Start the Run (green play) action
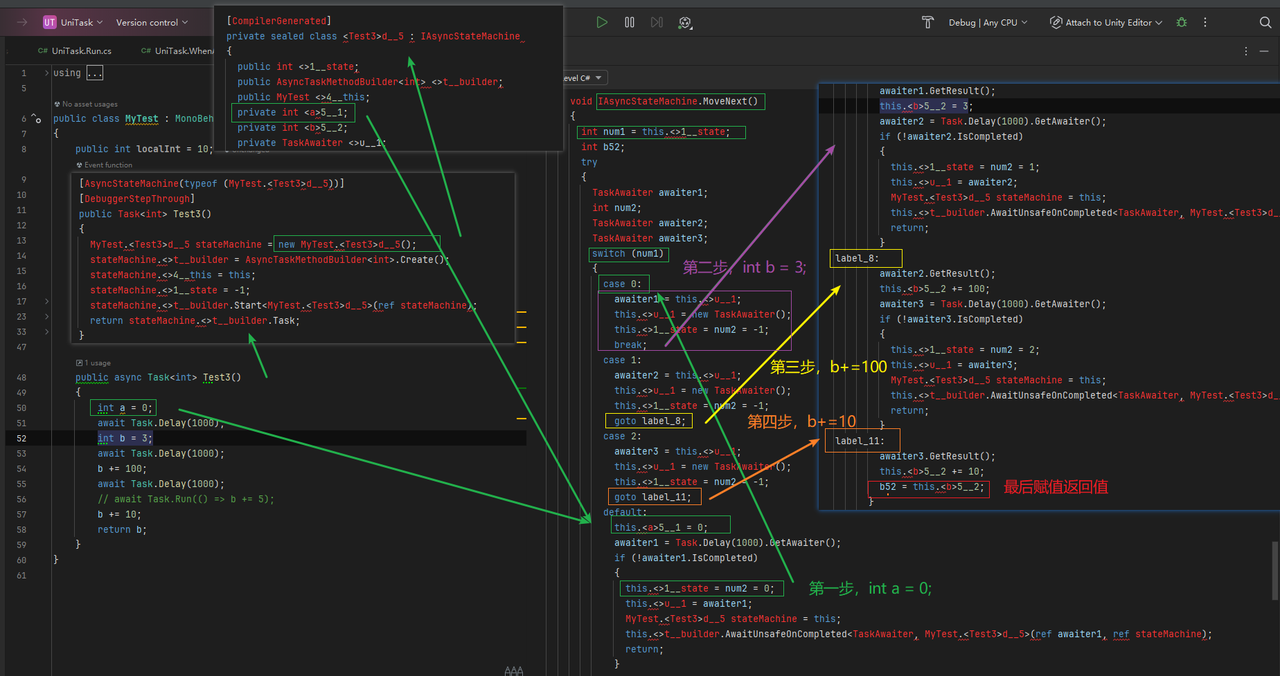This screenshot has width=1280, height=676. coord(601,22)
